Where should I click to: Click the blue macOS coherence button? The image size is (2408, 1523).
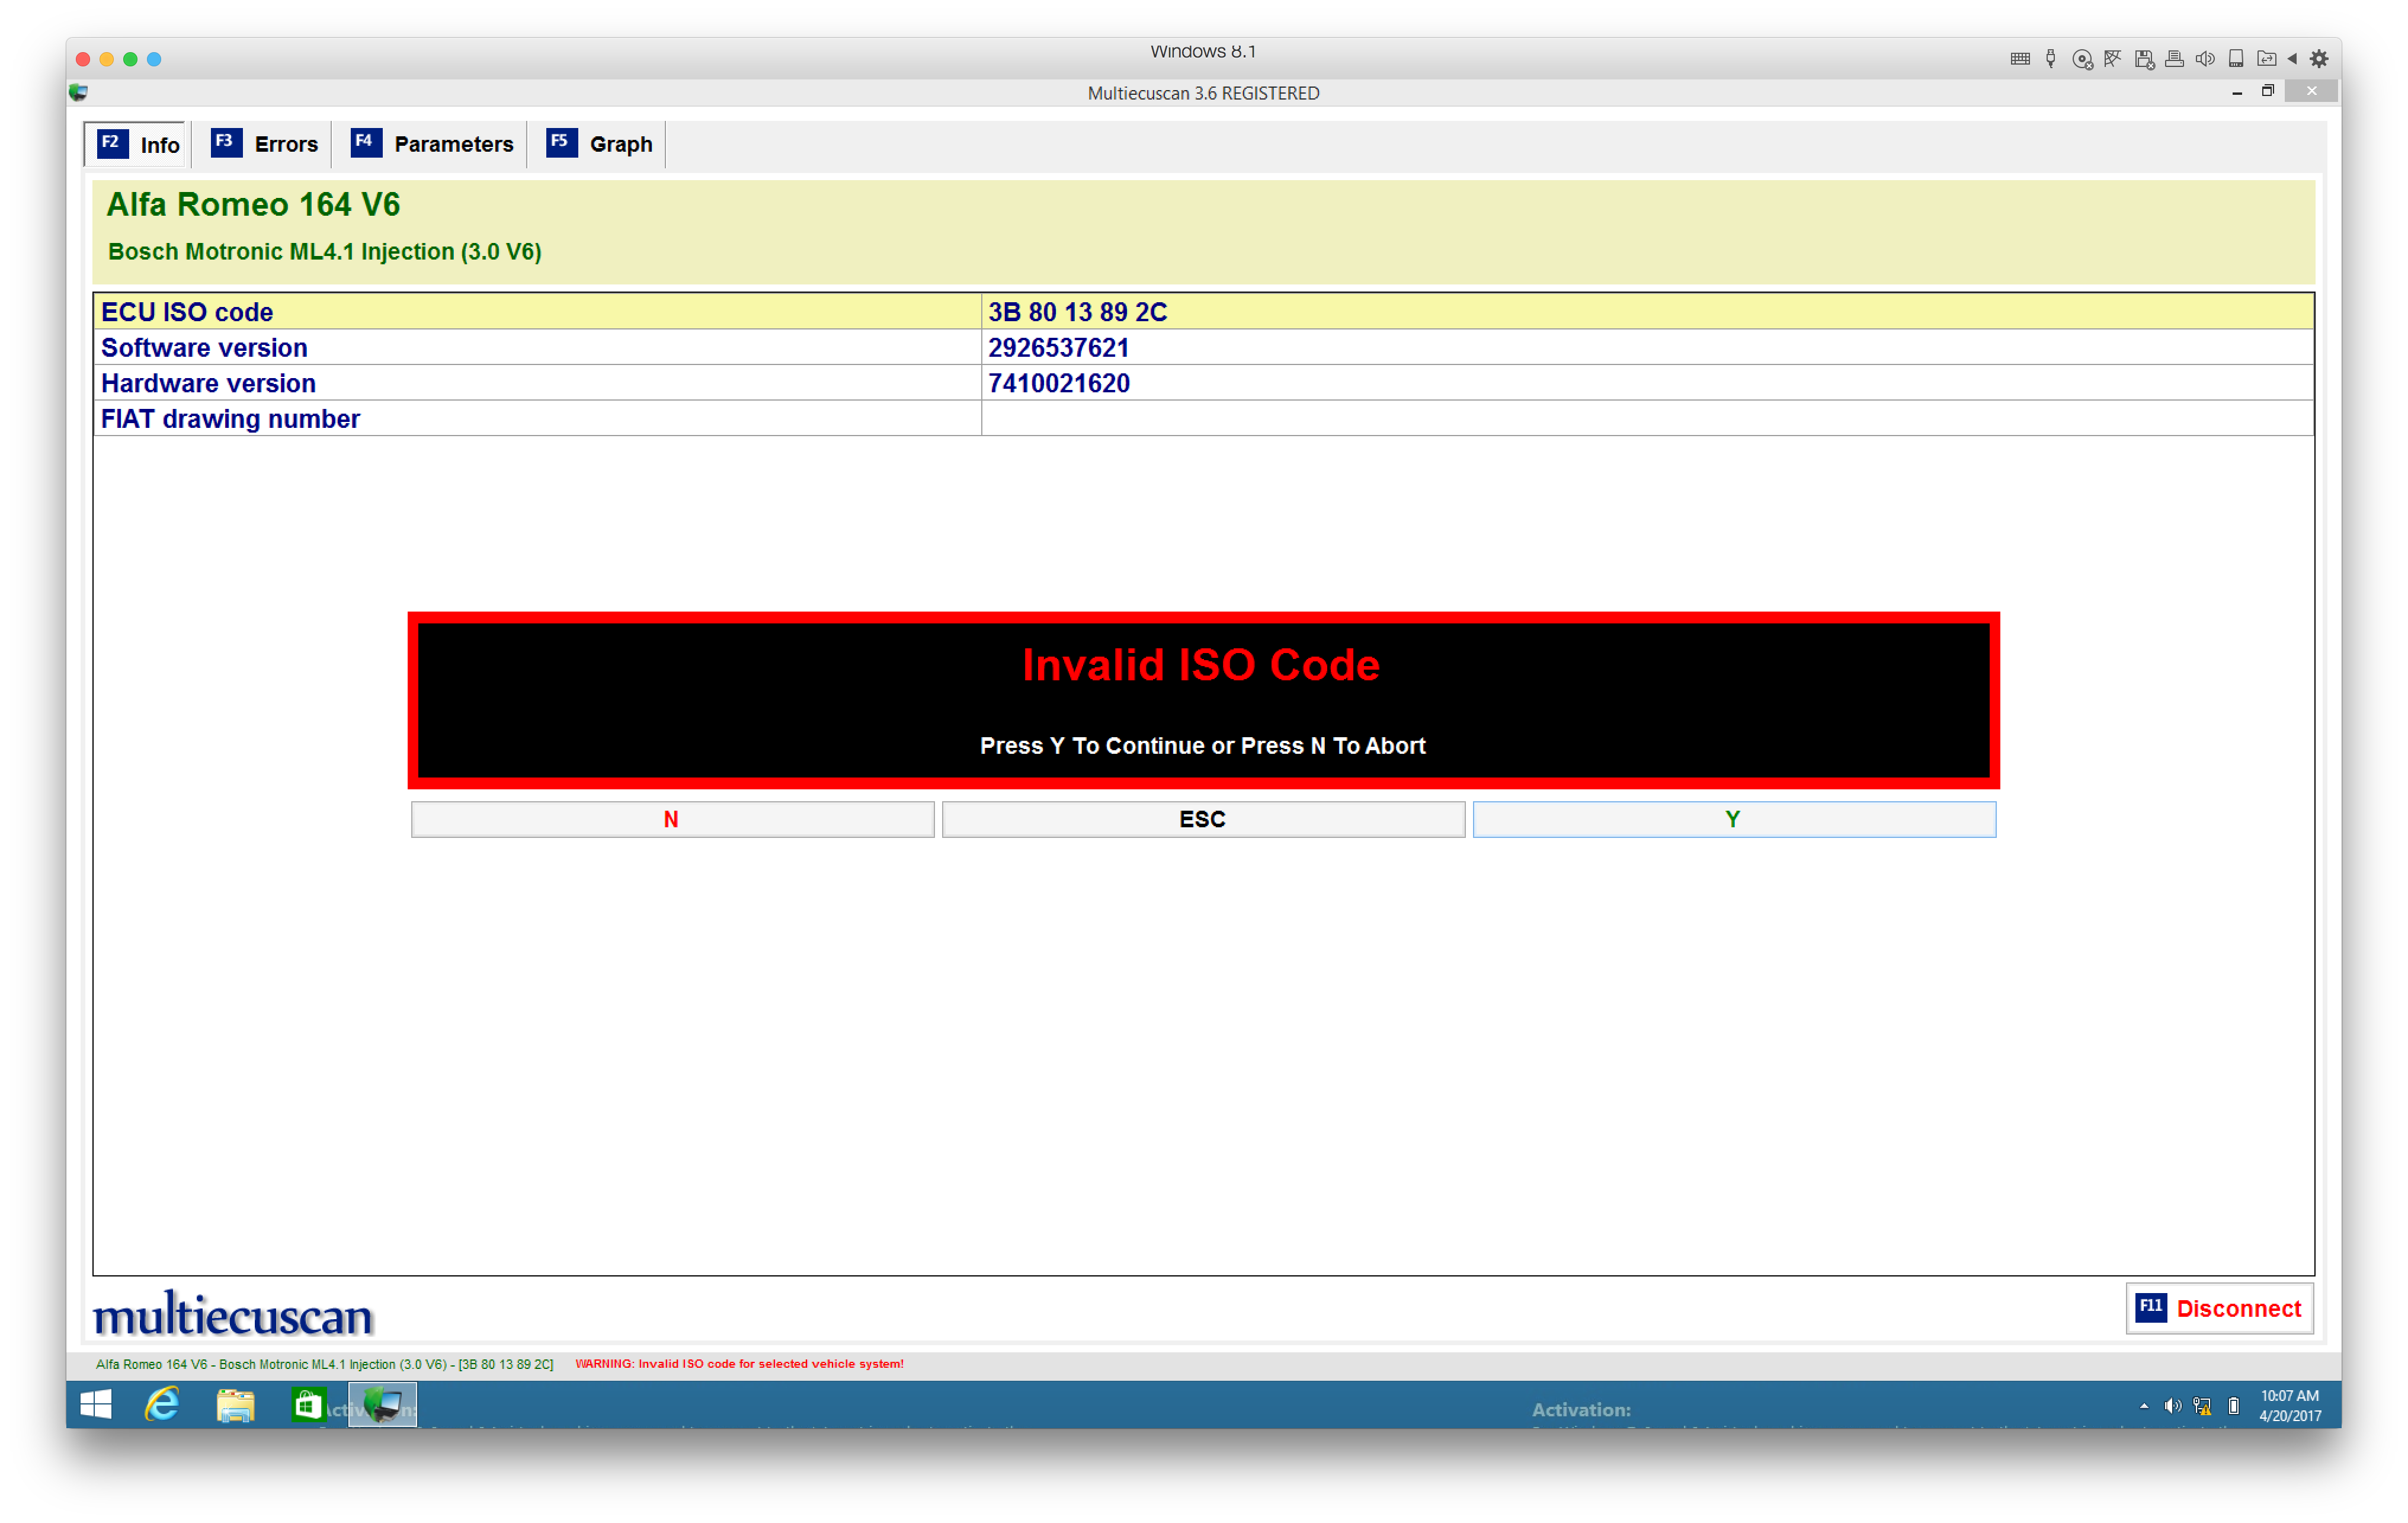154,59
